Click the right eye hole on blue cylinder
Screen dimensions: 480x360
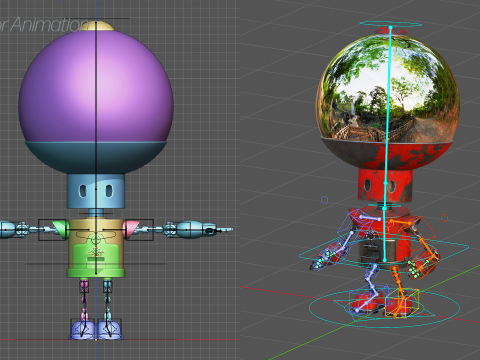pyautogui.click(x=109, y=191)
